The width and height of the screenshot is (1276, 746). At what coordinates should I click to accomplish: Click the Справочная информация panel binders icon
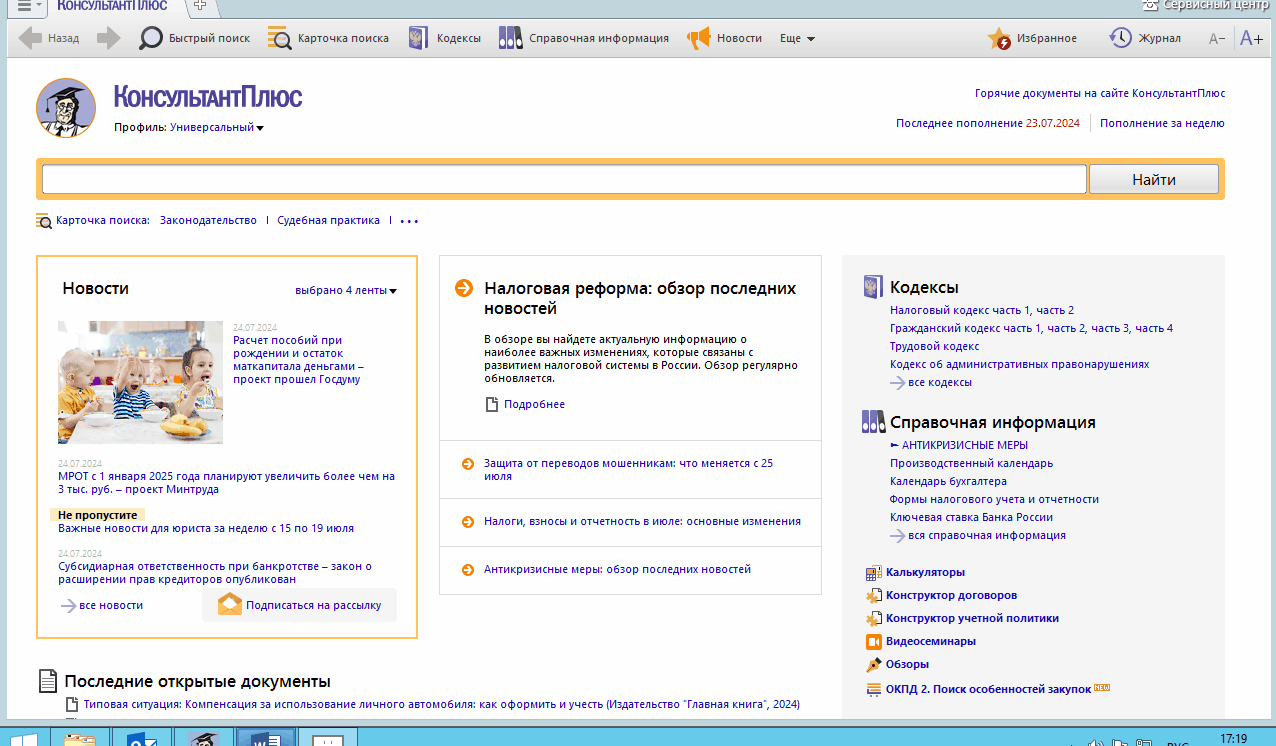click(873, 422)
